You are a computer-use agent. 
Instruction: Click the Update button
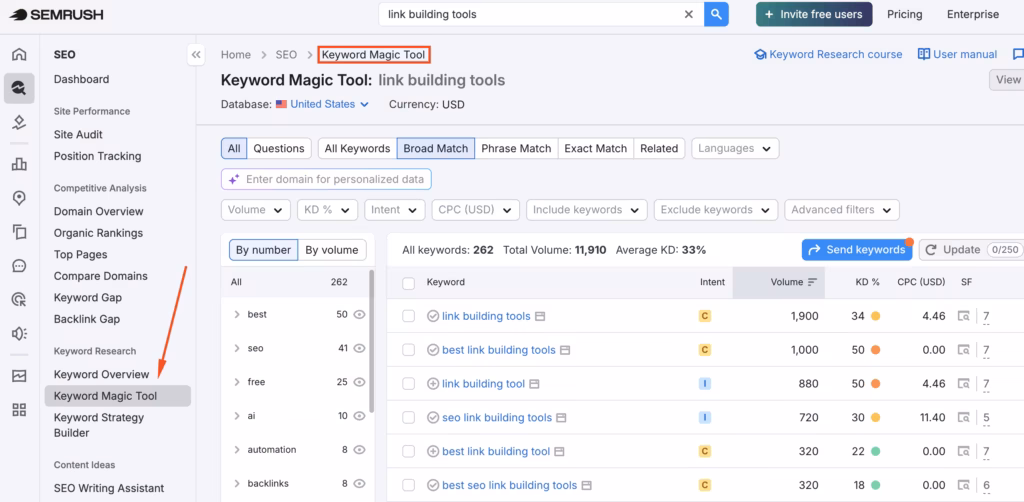971,249
